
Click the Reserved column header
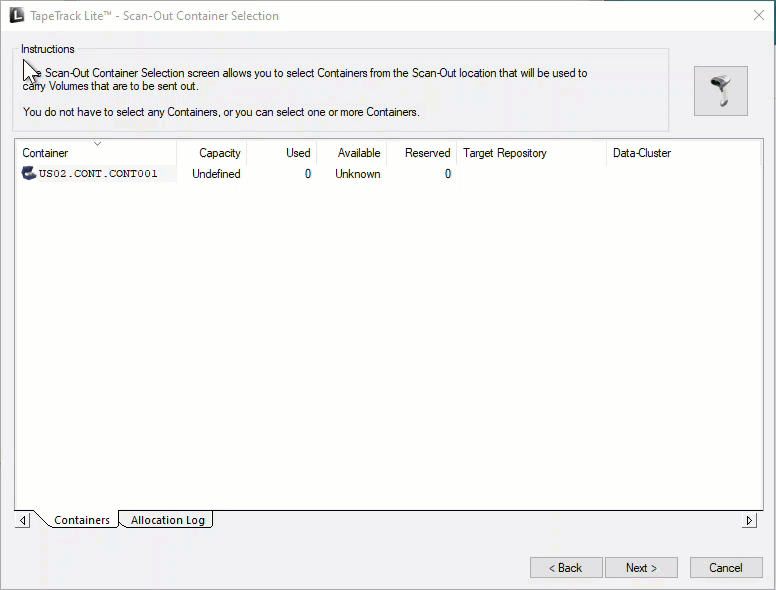(x=422, y=153)
